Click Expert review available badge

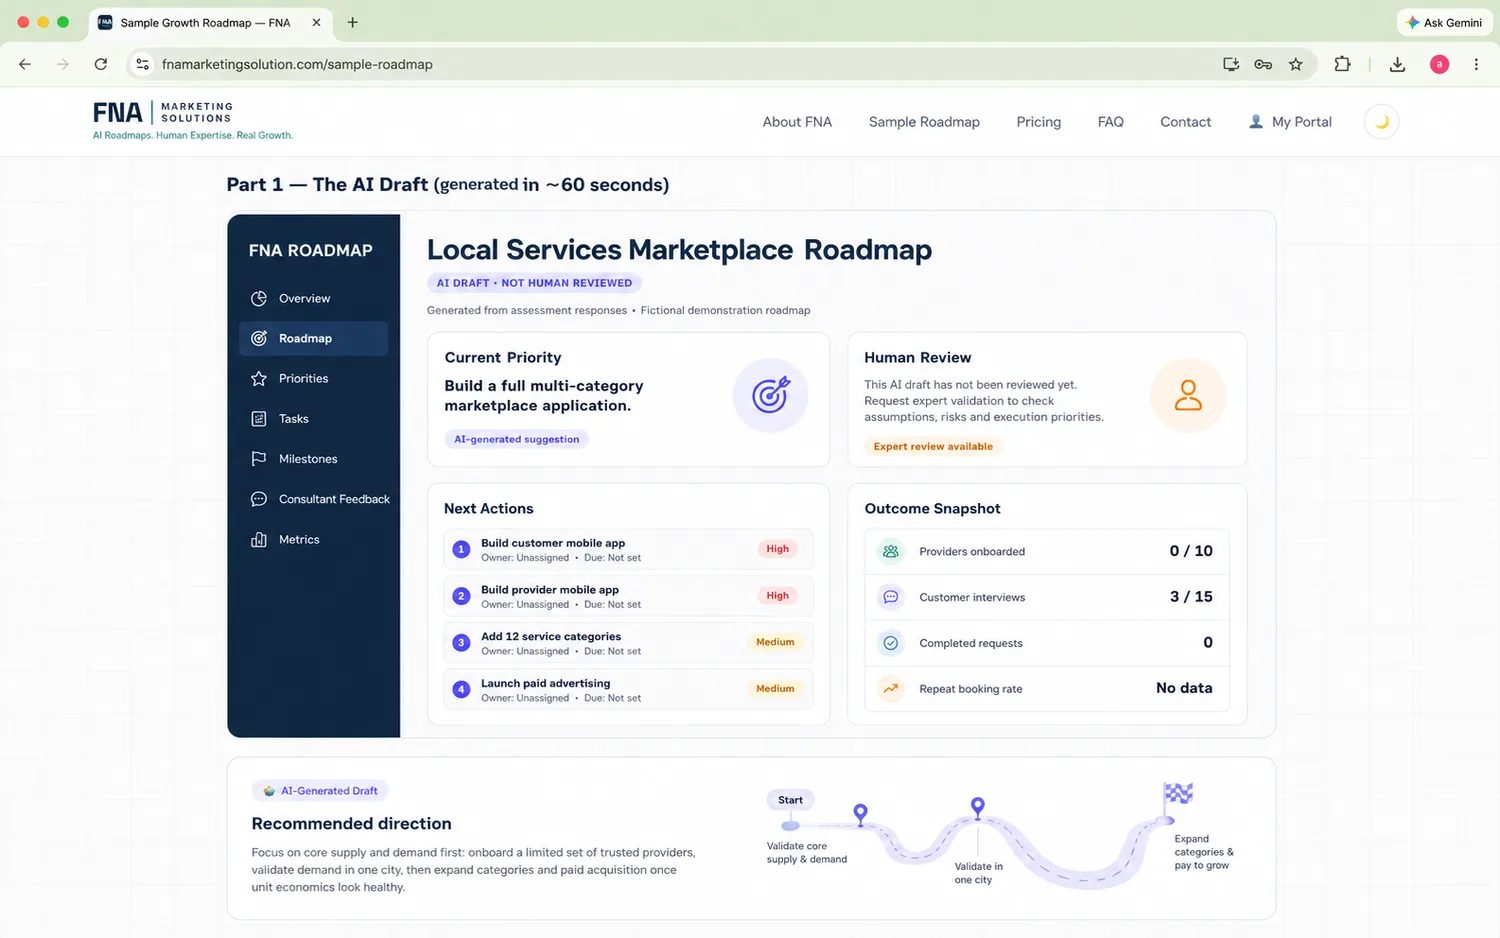(x=933, y=446)
